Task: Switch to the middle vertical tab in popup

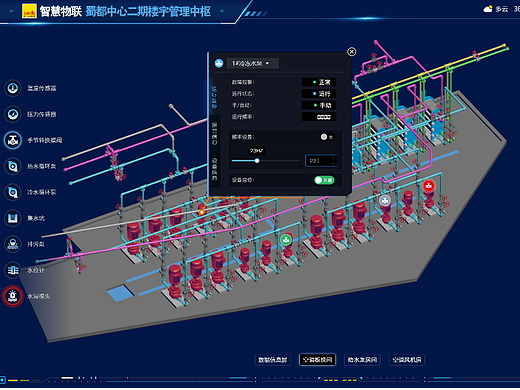Action: click(214, 133)
